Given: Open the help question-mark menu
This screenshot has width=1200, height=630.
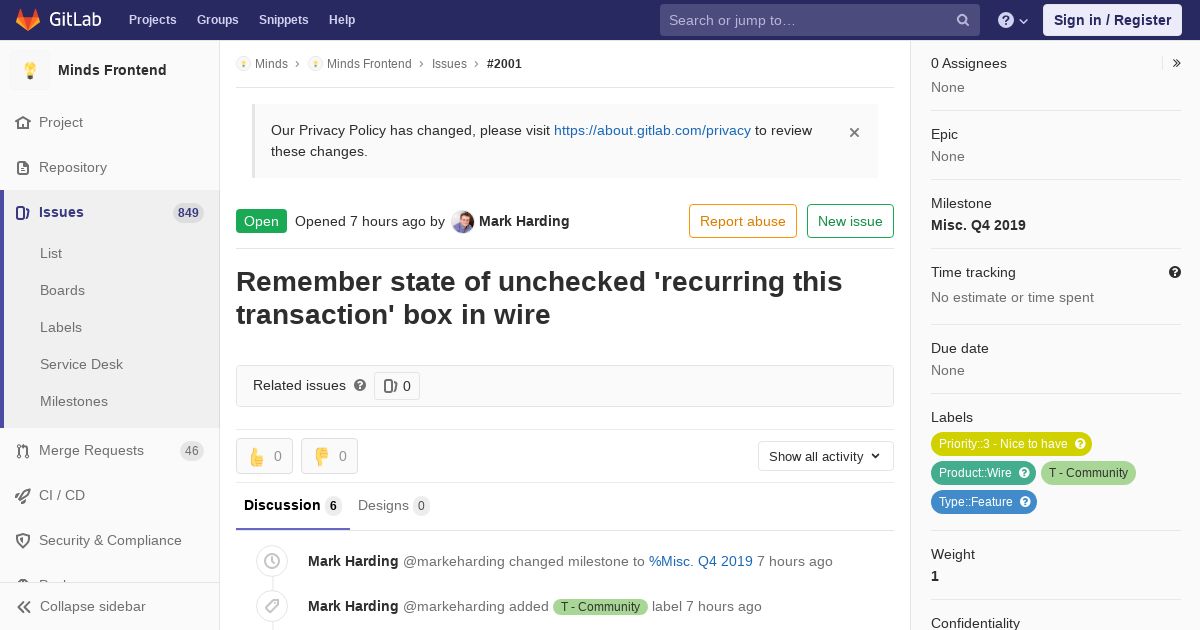Looking at the screenshot, I should [1013, 20].
